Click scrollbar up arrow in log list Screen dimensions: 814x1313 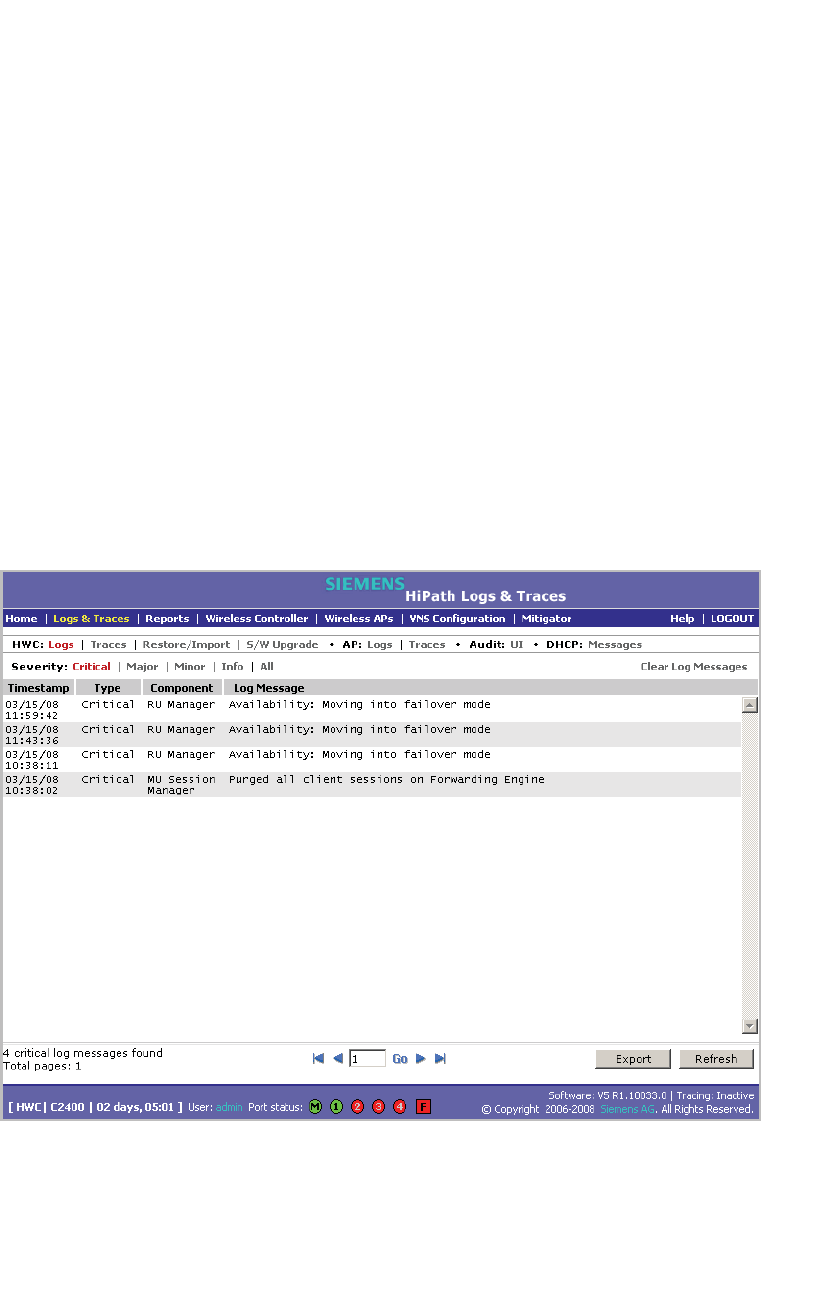[x=750, y=705]
